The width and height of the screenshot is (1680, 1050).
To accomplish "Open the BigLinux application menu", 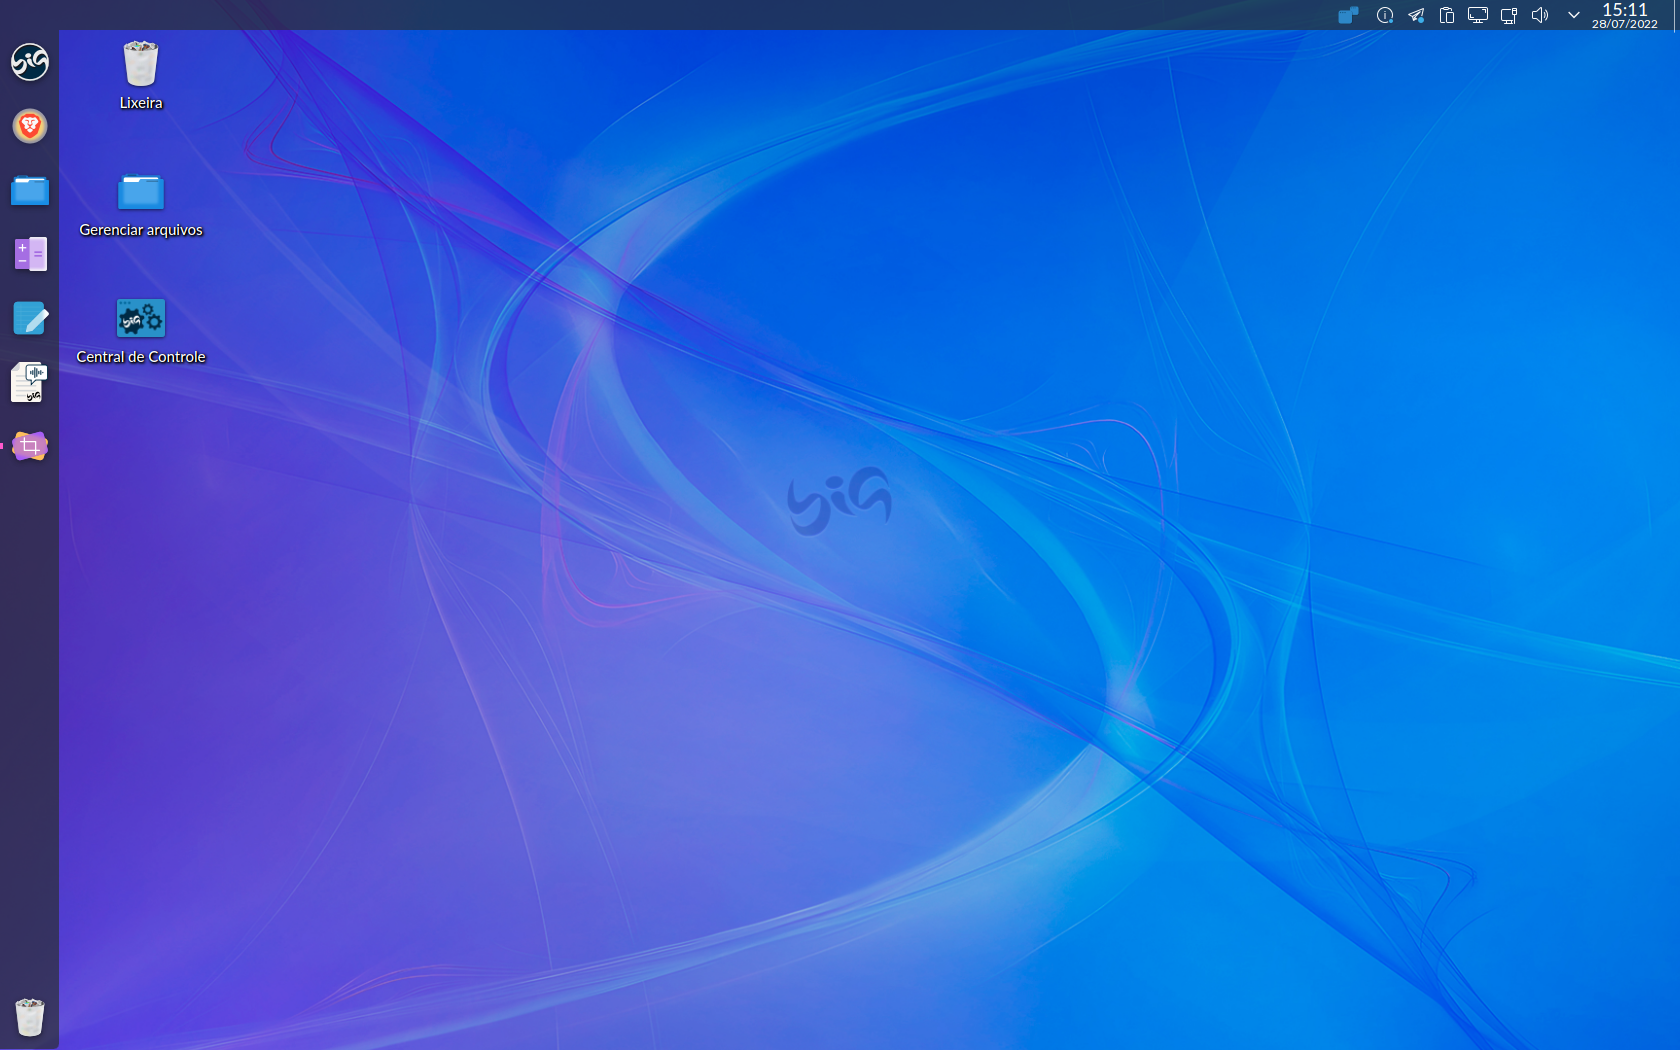I will coord(29,62).
